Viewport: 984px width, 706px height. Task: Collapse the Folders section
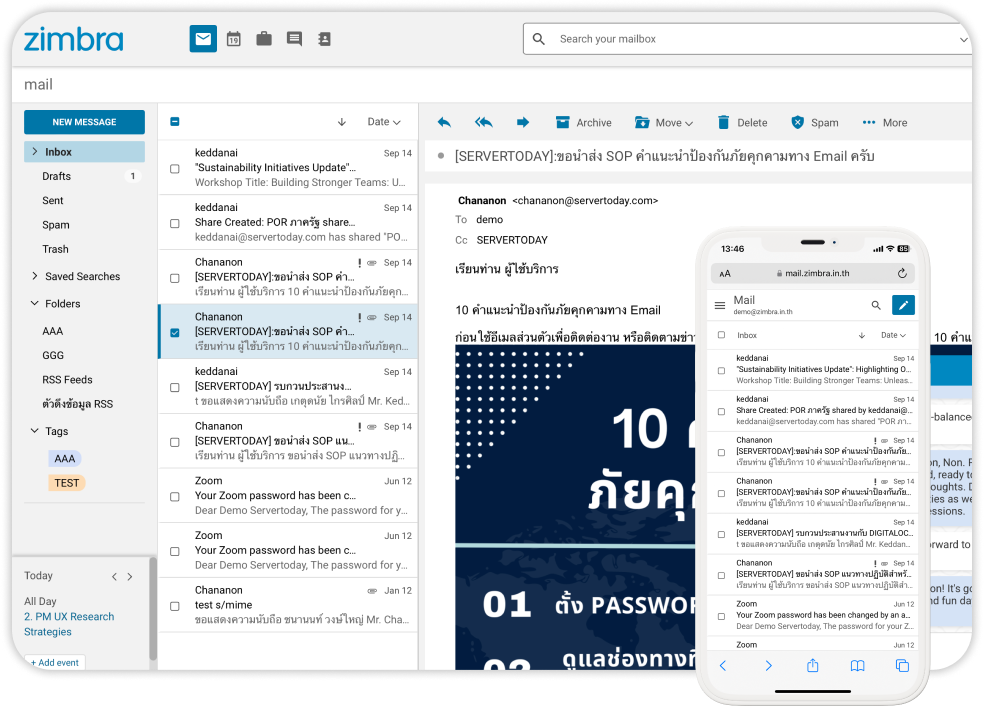[35, 303]
